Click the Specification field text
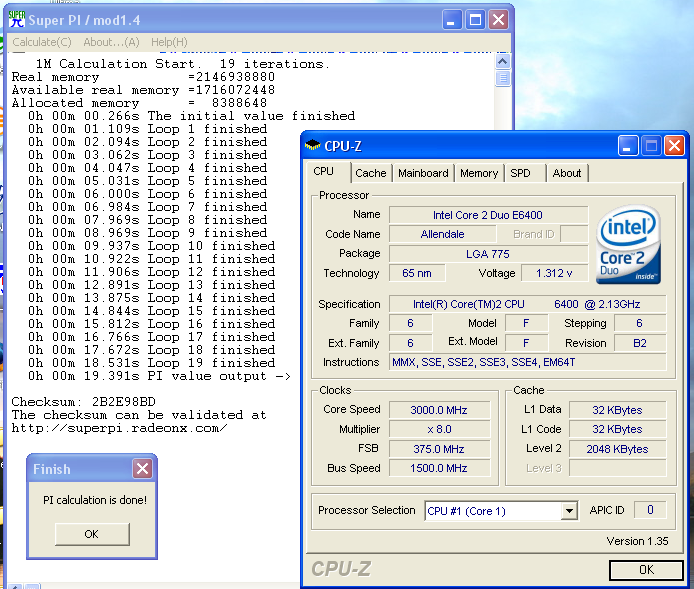The height and width of the screenshot is (589, 694). click(527, 304)
